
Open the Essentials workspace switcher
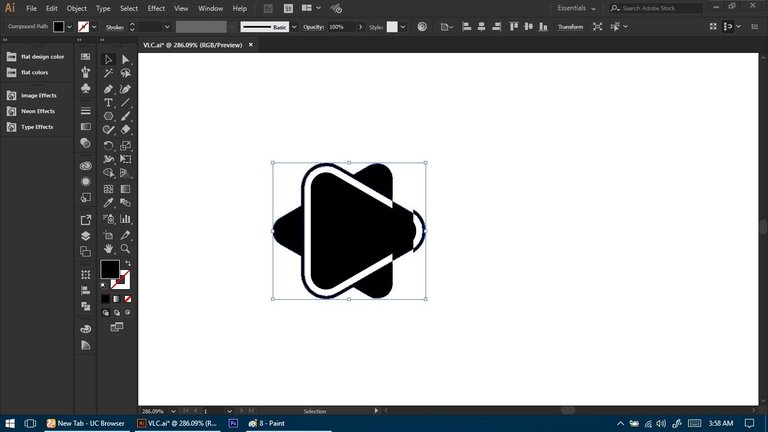576,8
